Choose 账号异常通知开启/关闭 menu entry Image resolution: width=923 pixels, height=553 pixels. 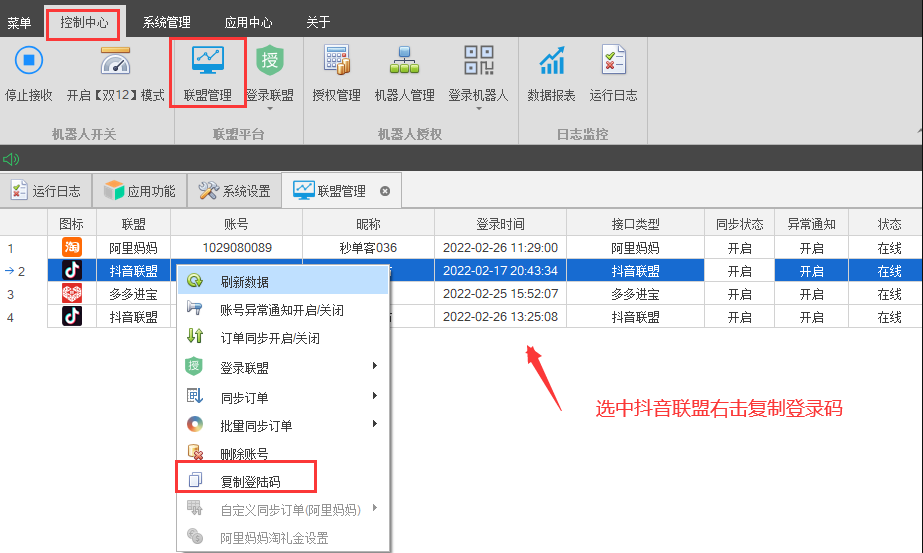[283, 310]
